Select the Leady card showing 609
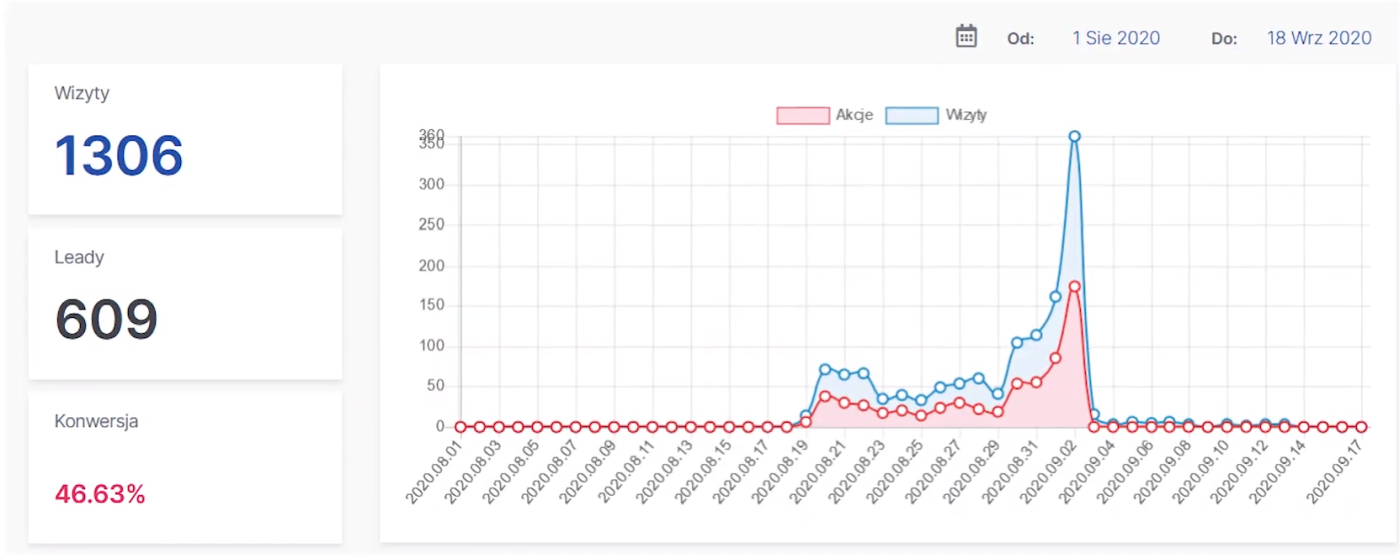 click(x=185, y=304)
